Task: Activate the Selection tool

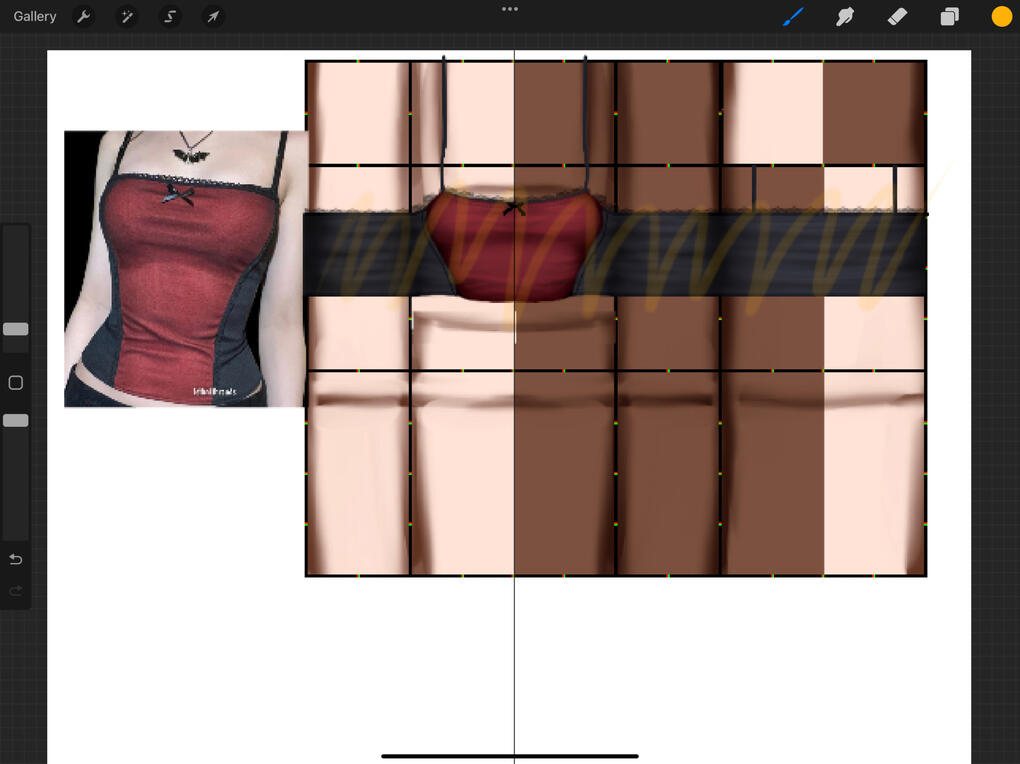Action: click(x=170, y=17)
